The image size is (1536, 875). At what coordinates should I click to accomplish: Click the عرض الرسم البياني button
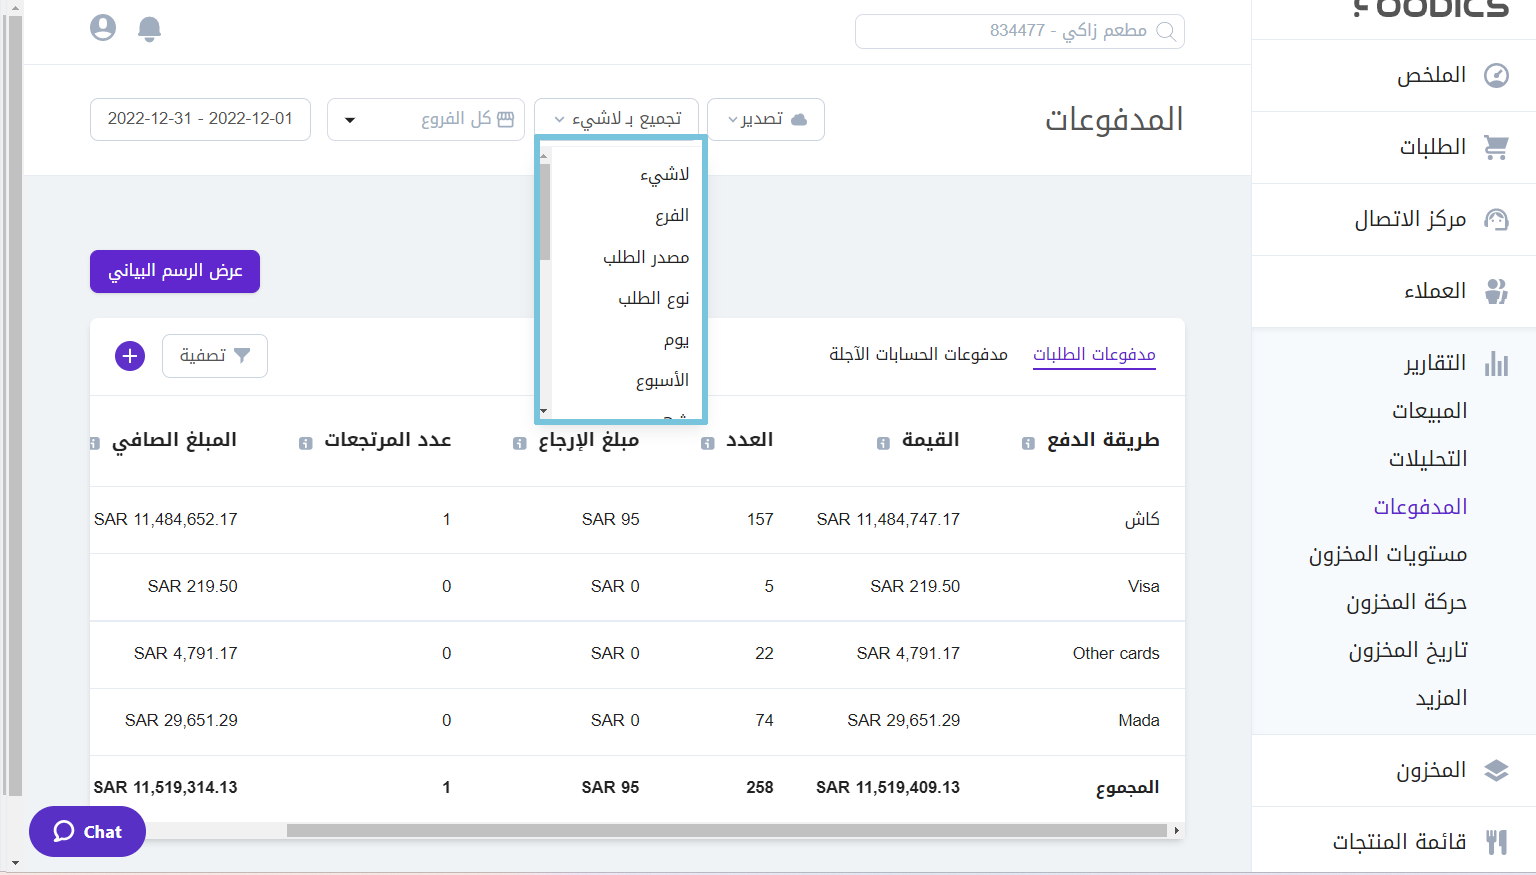(174, 271)
